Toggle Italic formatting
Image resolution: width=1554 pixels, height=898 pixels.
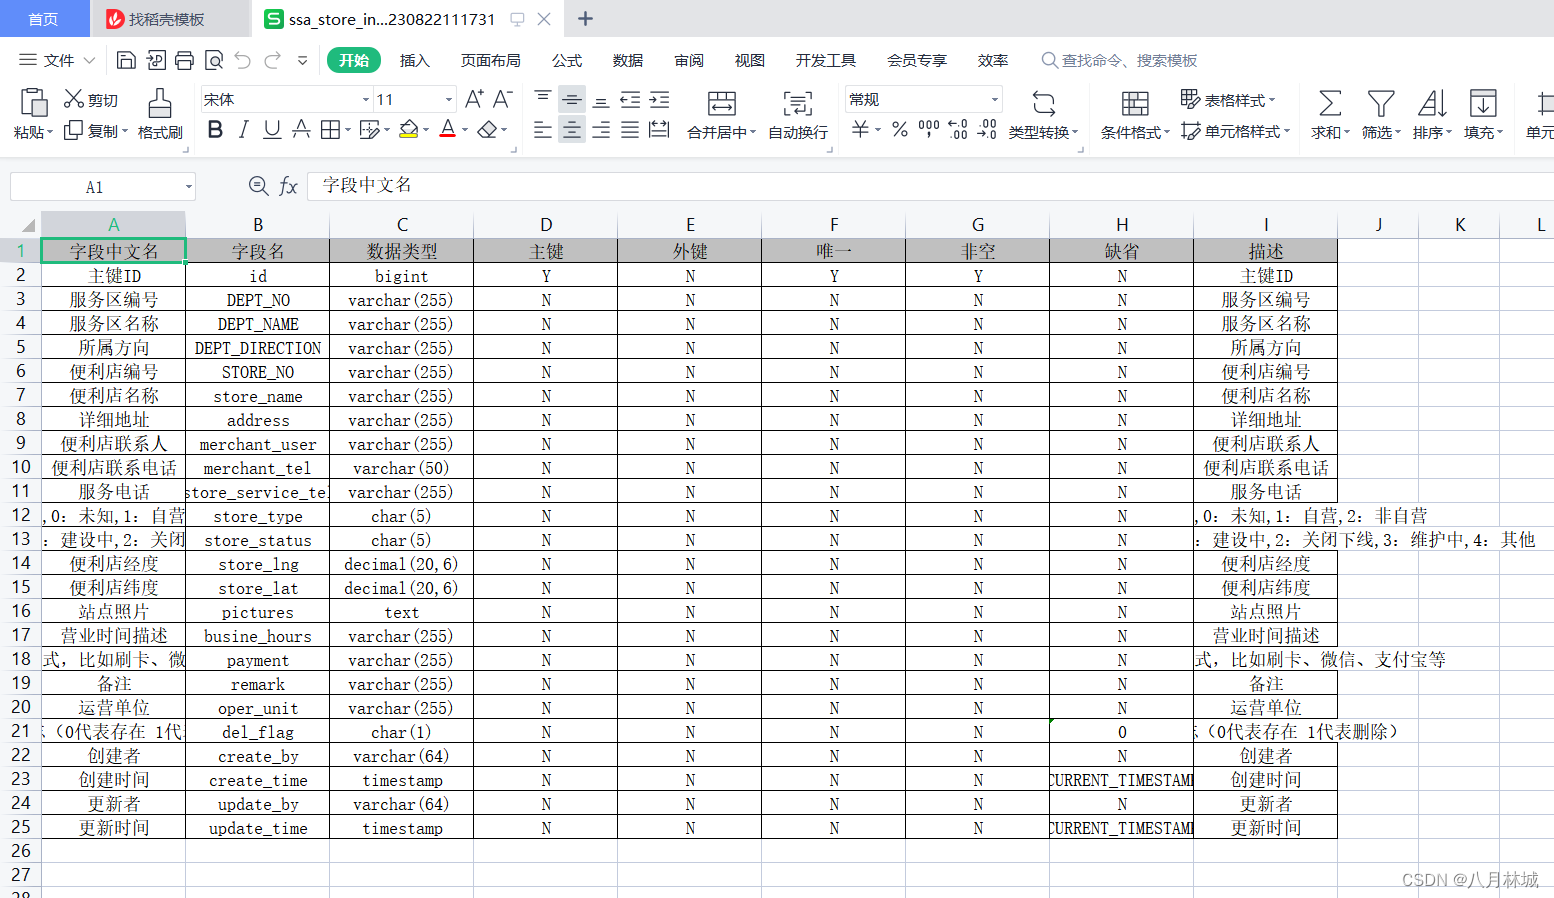point(243,129)
